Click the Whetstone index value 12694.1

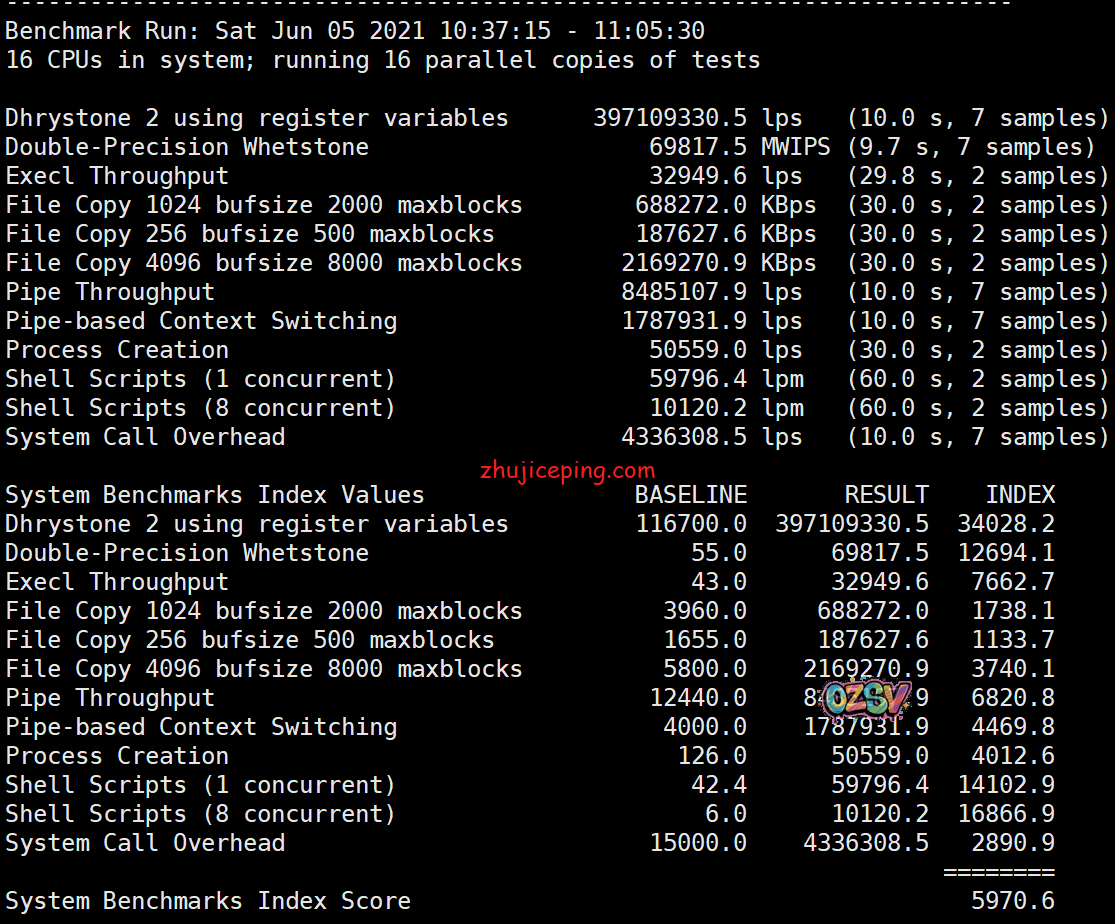[x=1013, y=553]
